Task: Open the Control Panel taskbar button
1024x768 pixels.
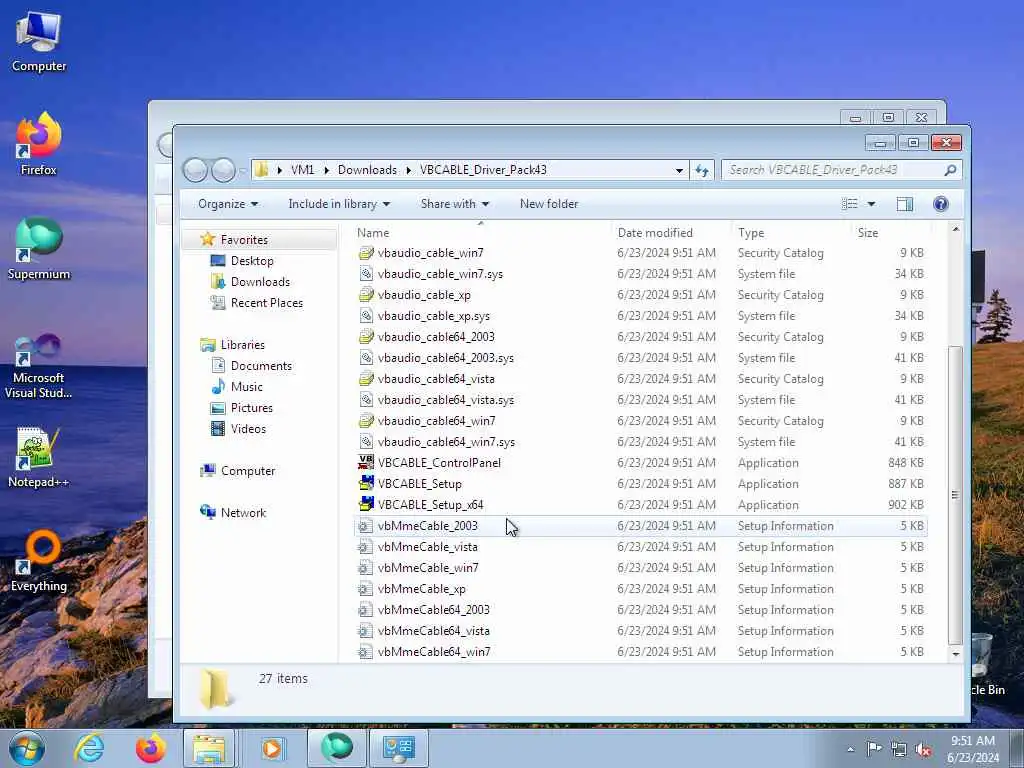Action: (x=399, y=748)
